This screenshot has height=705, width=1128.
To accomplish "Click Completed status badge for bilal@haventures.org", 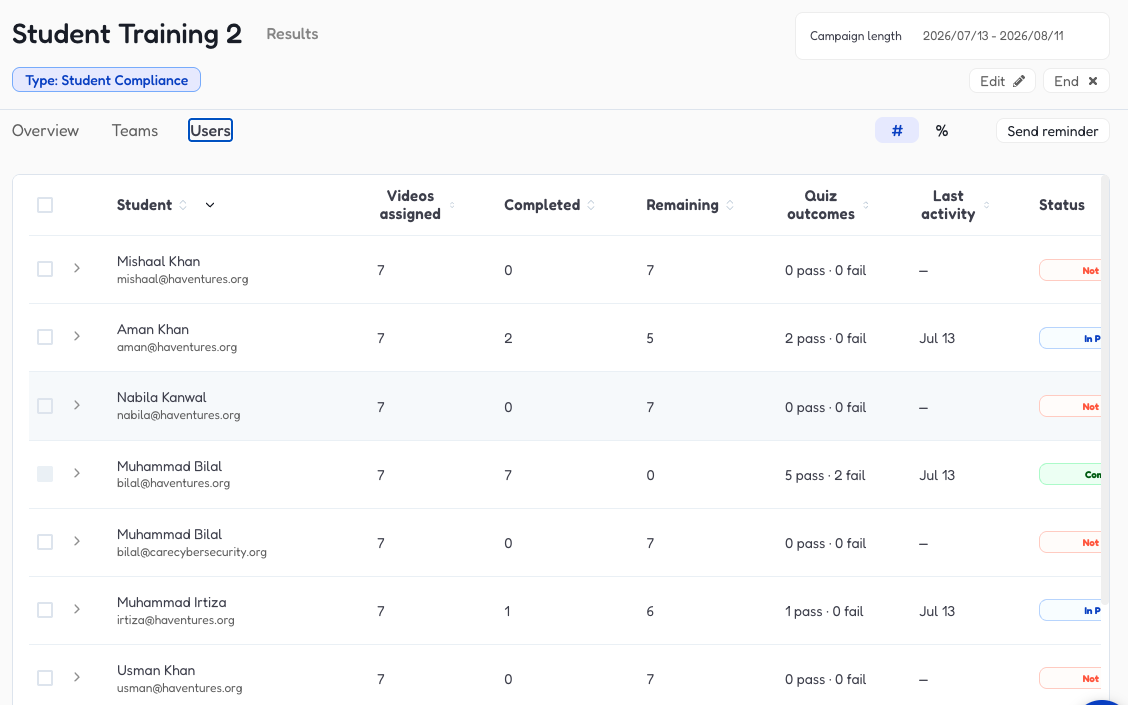I will [x=1070, y=474].
